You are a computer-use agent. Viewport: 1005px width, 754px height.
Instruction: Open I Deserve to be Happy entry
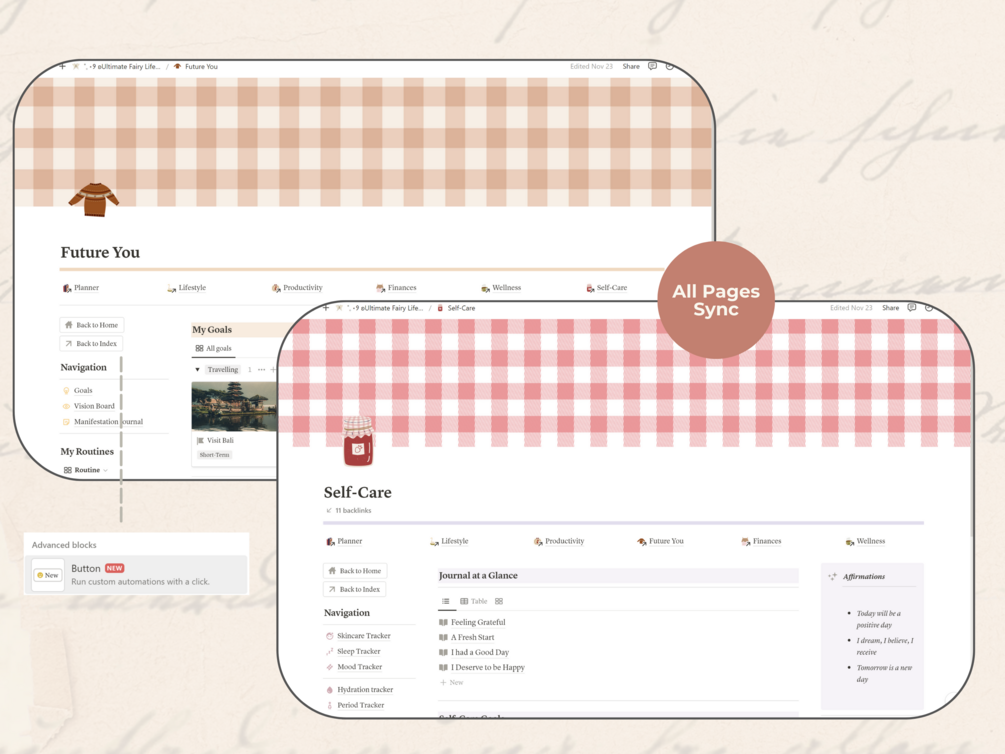click(482, 667)
